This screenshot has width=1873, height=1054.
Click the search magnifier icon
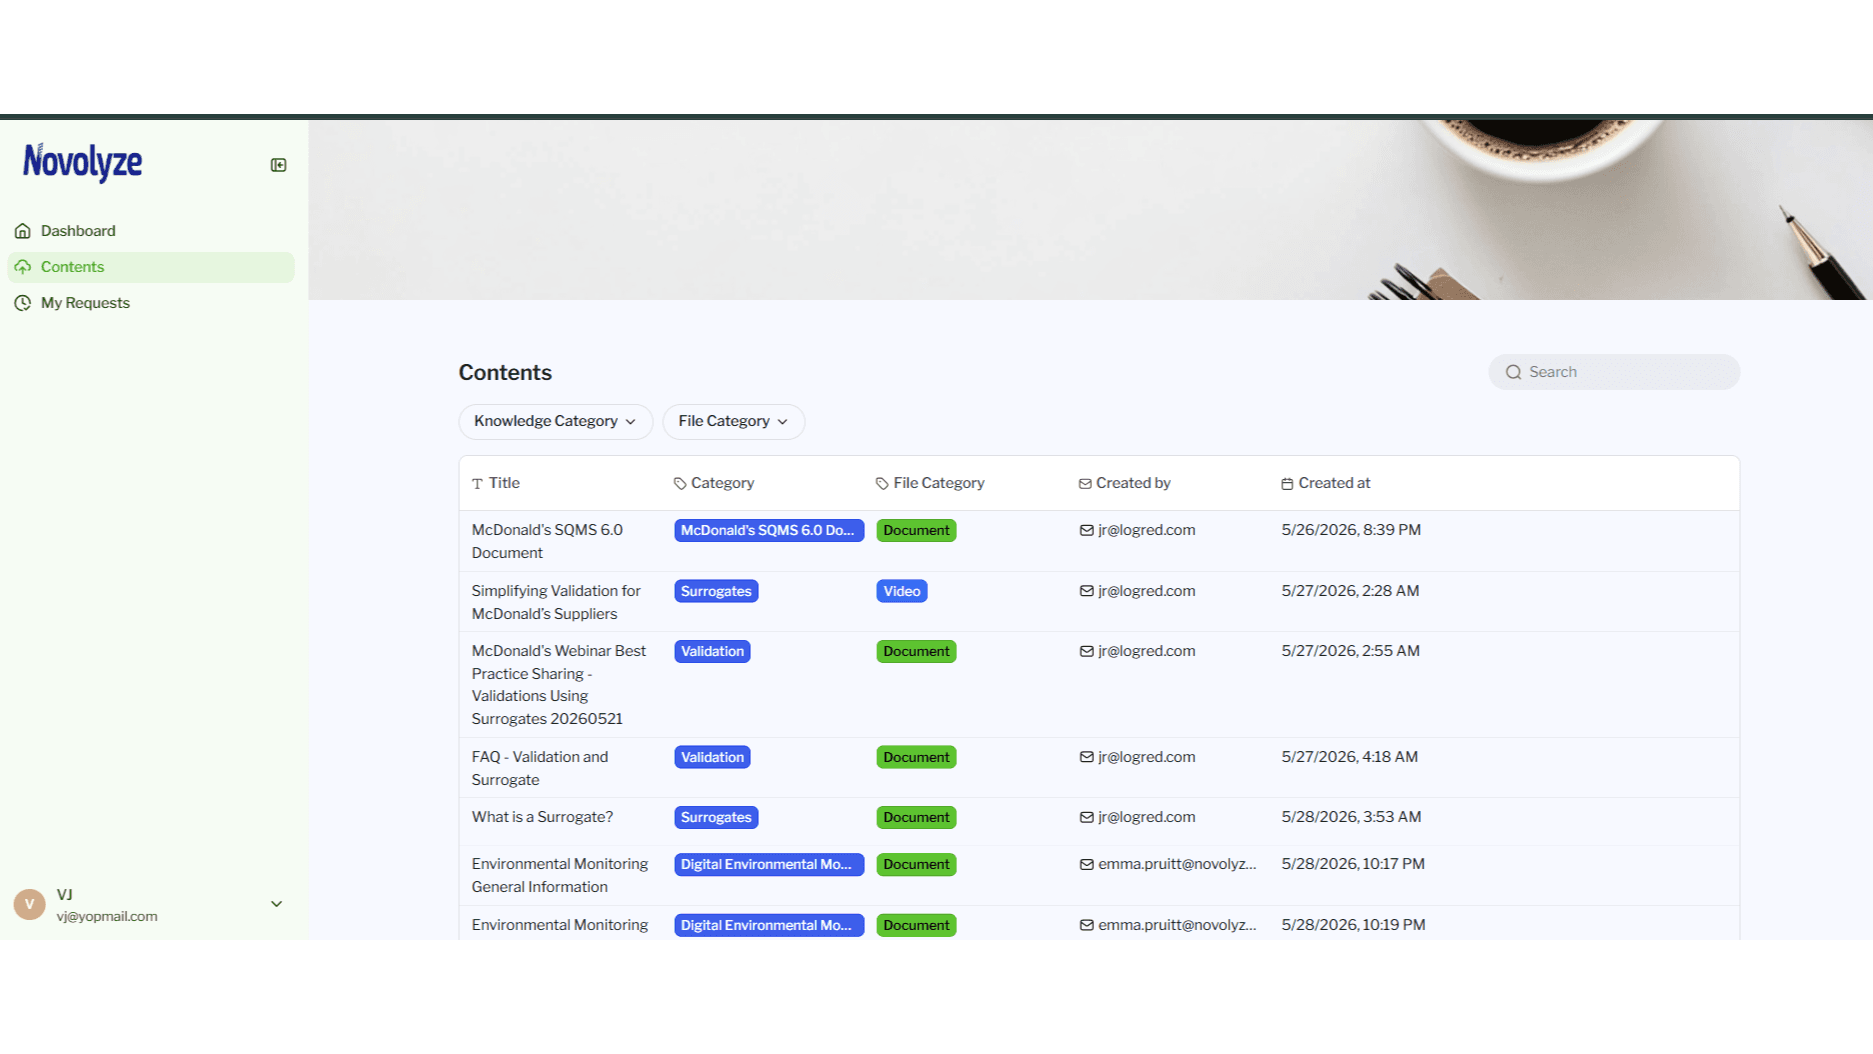click(1514, 372)
